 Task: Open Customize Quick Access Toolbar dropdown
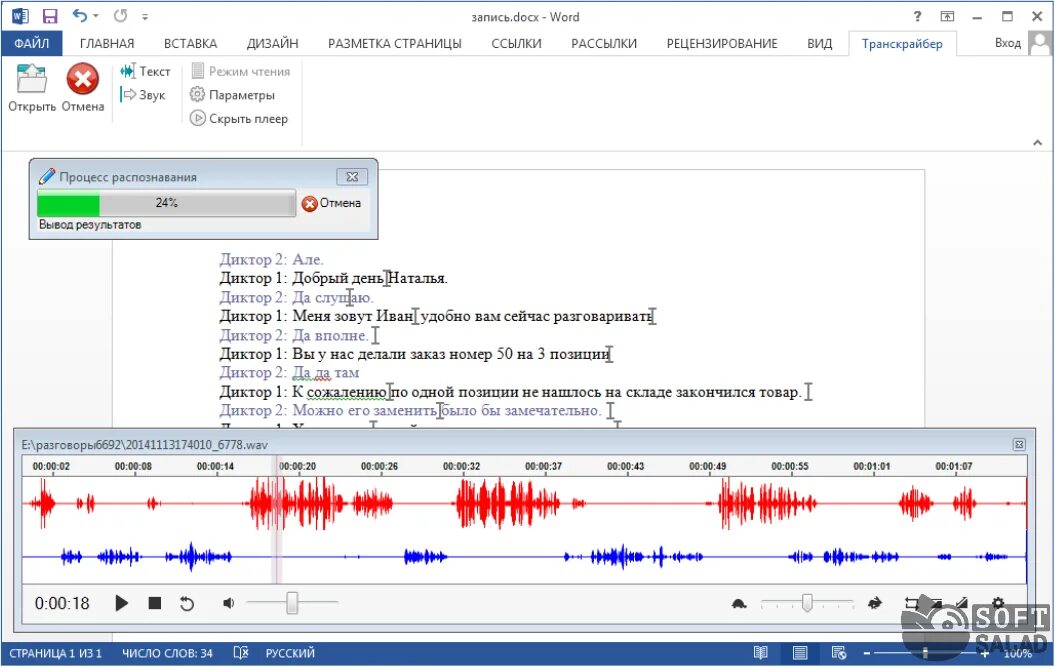pos(145,17)
